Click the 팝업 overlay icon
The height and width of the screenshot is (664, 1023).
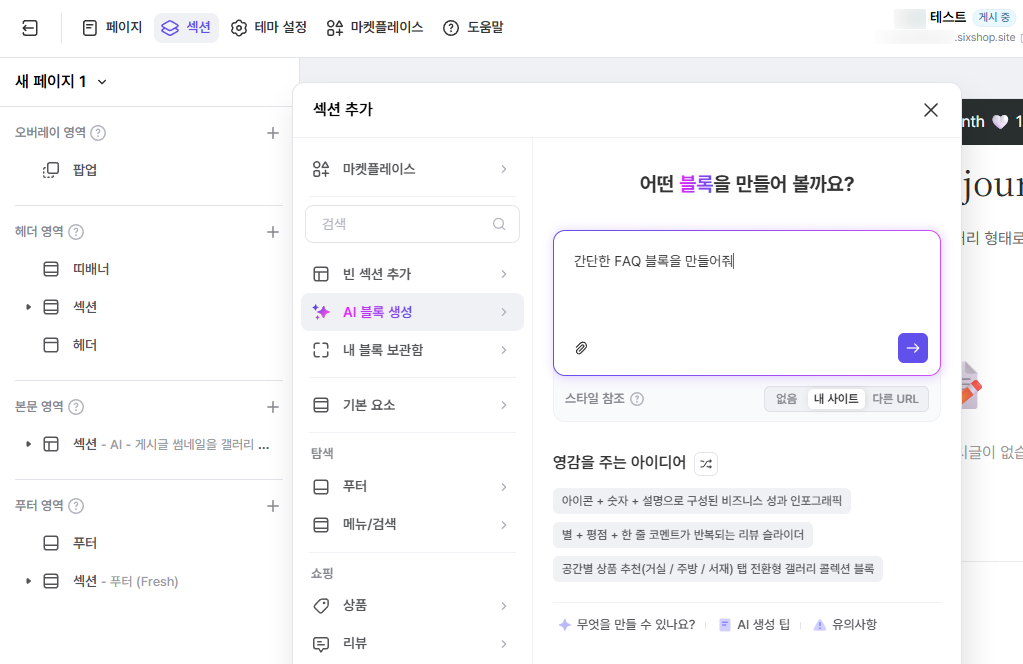(x=51, y=170)
